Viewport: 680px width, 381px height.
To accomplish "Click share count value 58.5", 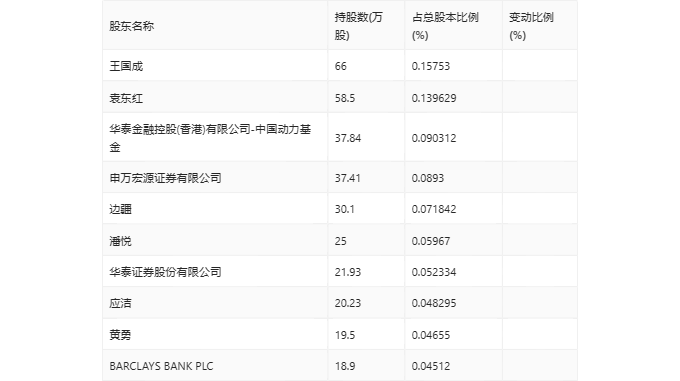I will click(345, 98).
